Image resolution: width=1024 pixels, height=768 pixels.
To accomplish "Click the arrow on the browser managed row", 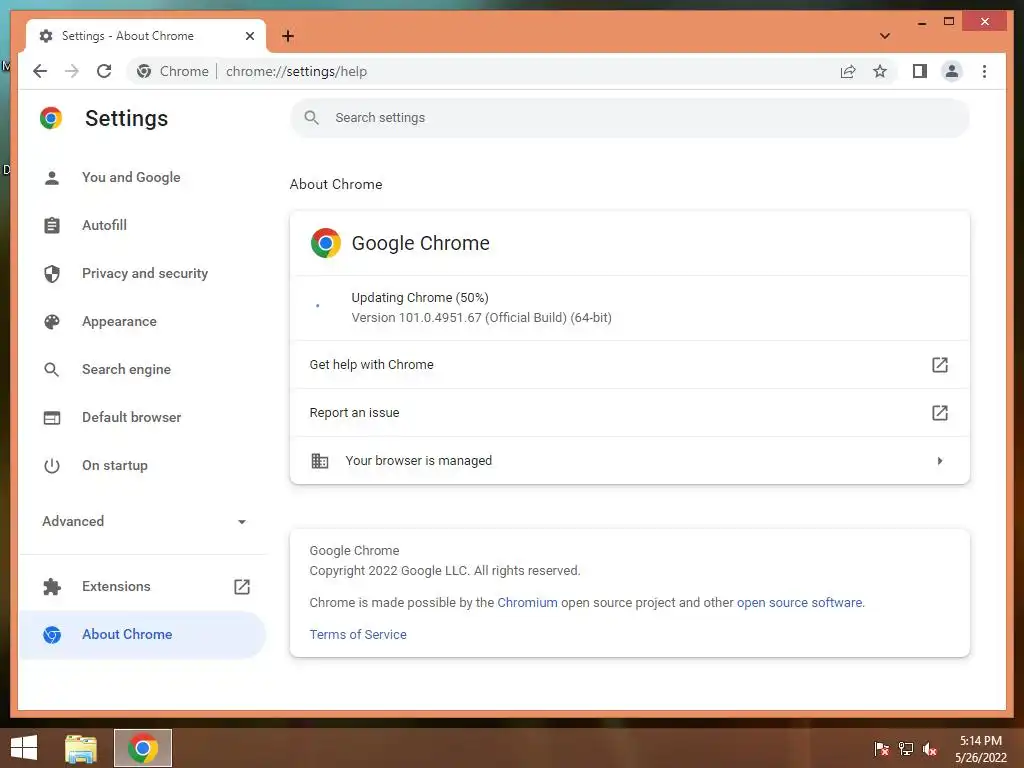I will (x=940, y=460).
